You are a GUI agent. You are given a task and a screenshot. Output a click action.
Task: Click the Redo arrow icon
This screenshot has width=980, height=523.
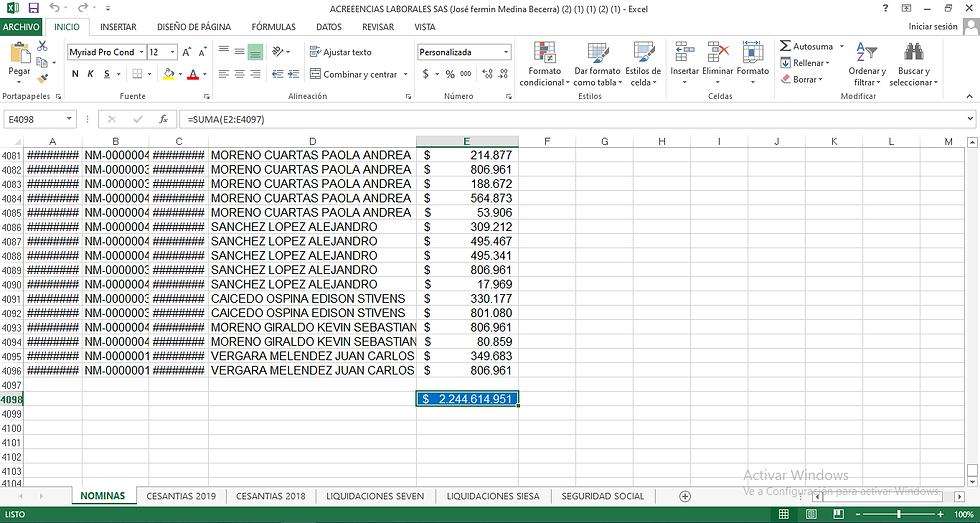(x=83, y=9)
